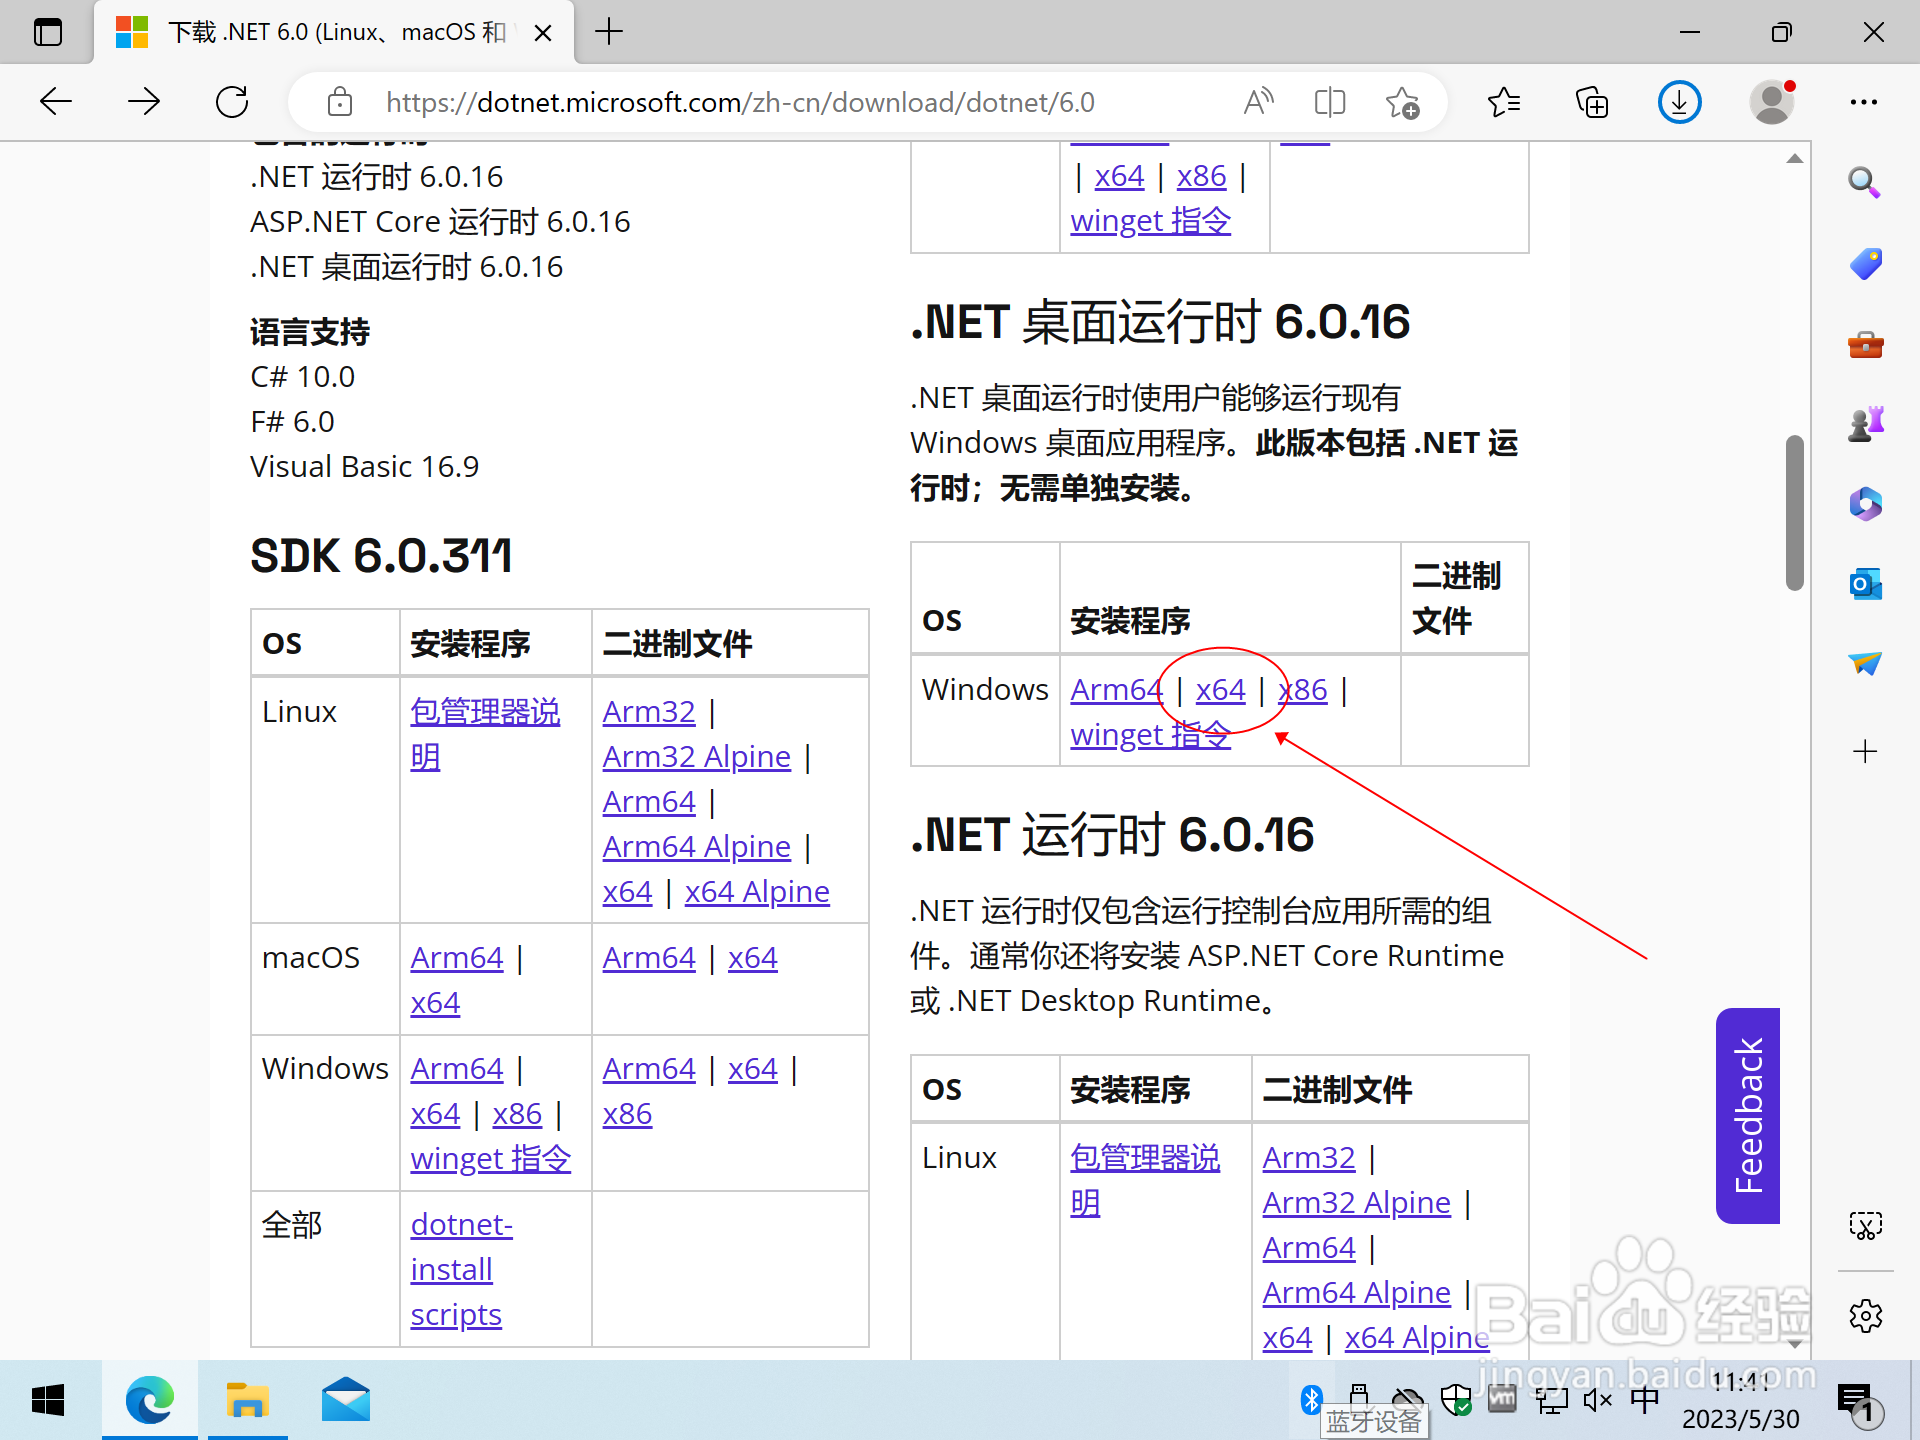The height and width of the screenshot is (1440, 1920).
Task: Download SDK macOS Arm64 installer
Action: tap(457, 958)
